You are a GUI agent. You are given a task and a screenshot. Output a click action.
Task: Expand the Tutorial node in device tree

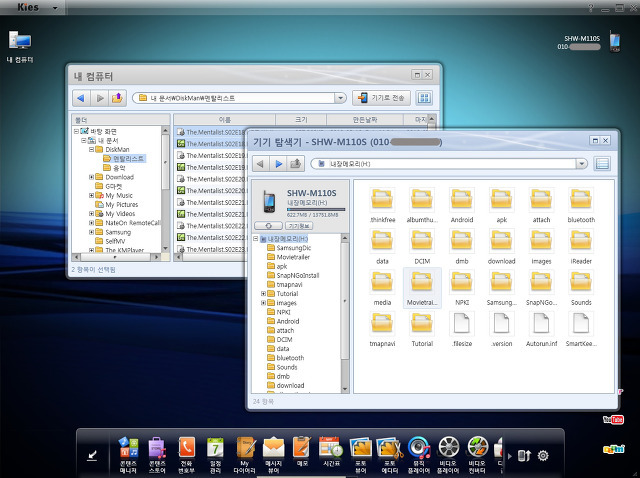pyautogui.click(x=263, y=293)
